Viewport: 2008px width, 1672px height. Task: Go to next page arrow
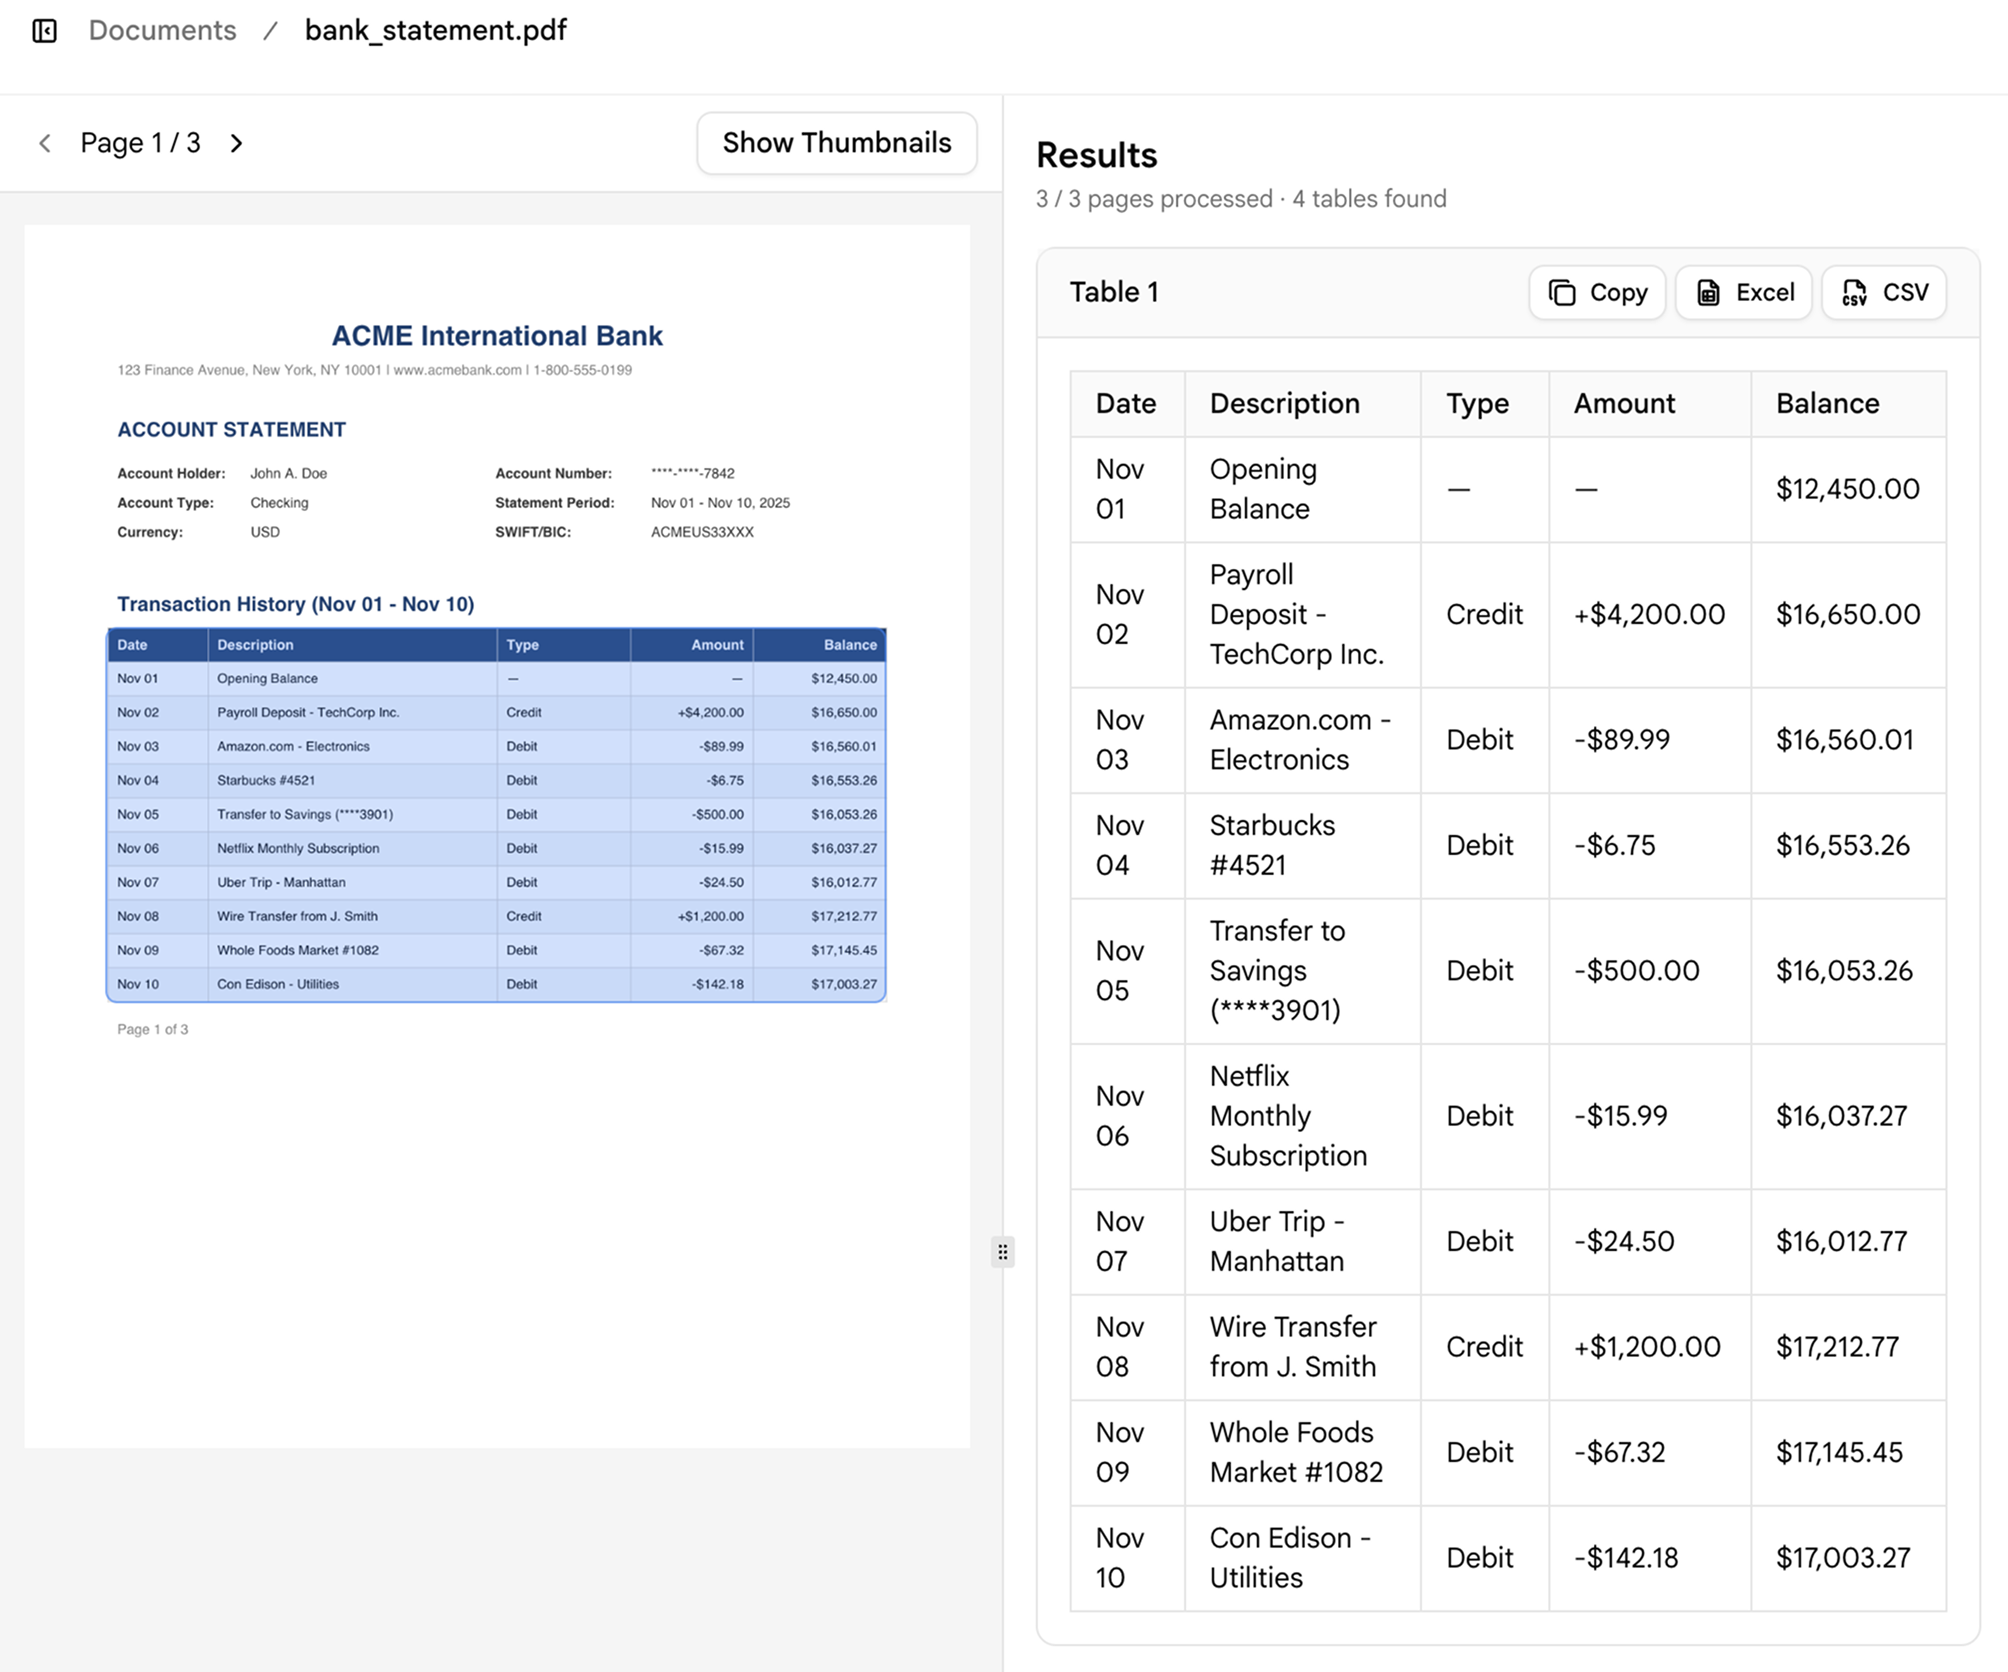click(x=236, y=143)
